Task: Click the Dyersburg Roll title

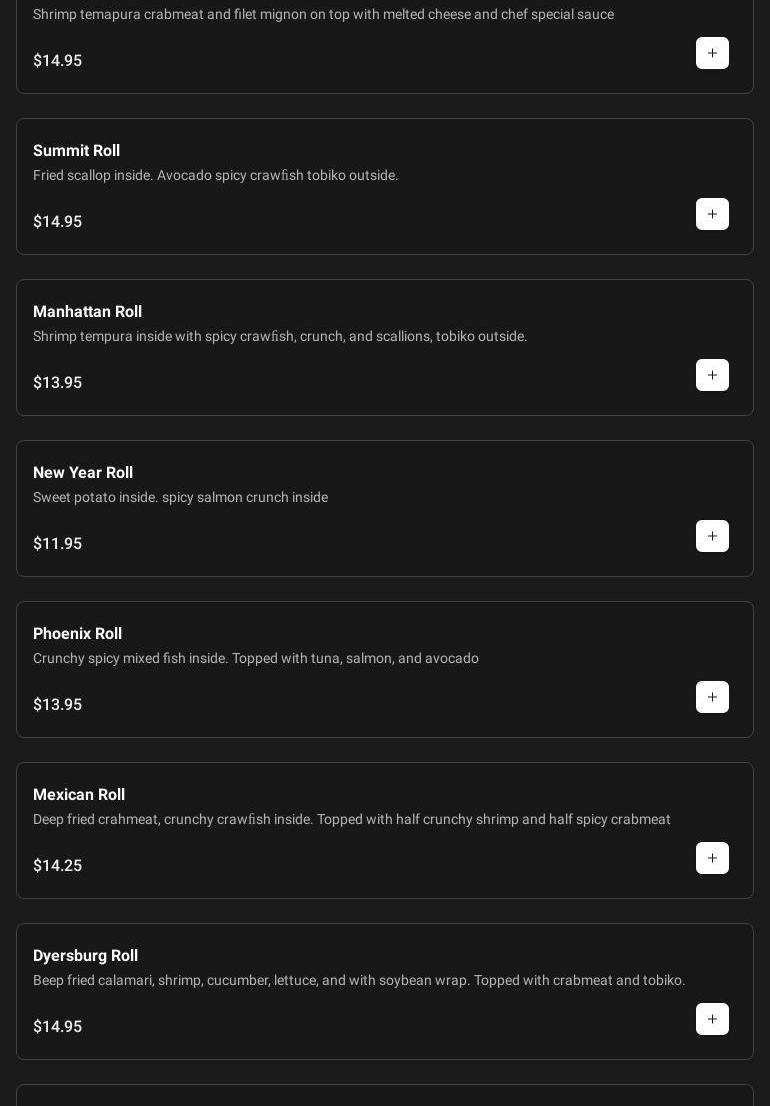Action: 85,956
